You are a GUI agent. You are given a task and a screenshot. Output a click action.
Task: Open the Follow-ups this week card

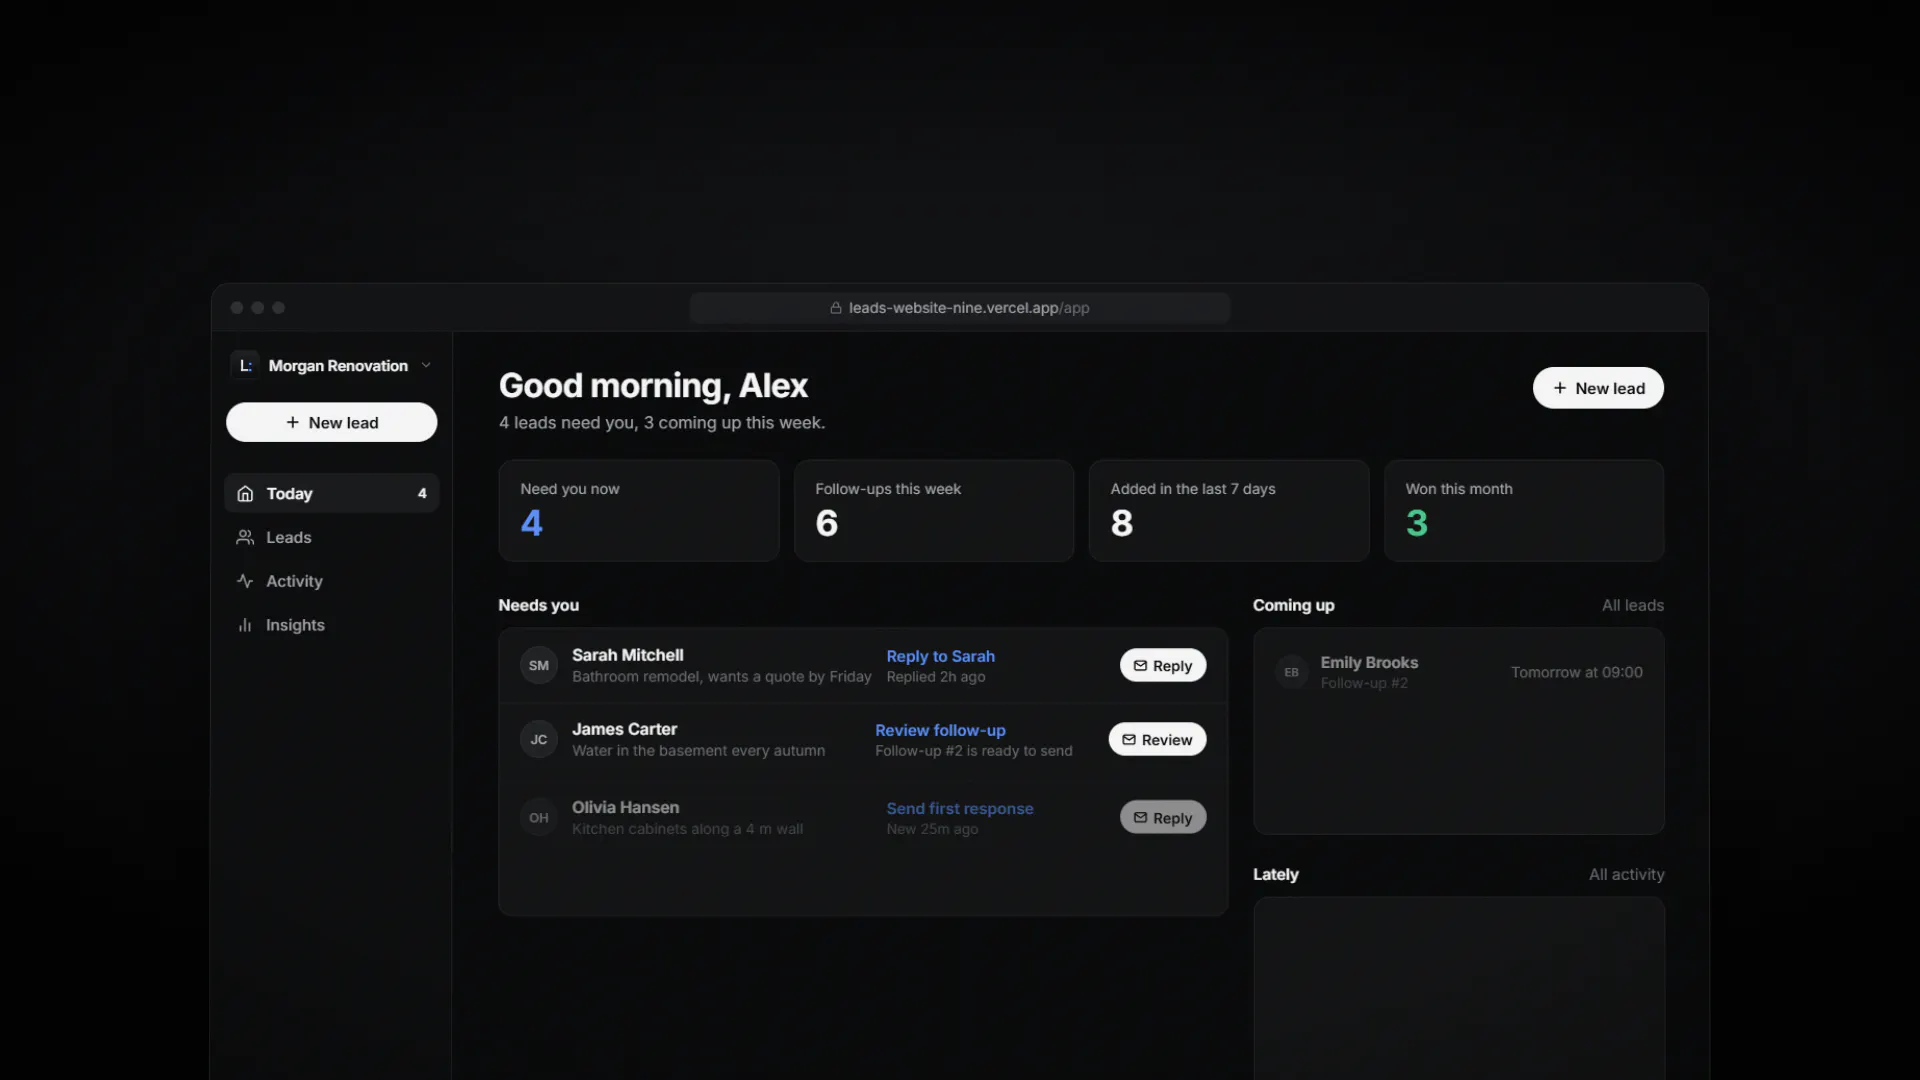pos(934,511)
